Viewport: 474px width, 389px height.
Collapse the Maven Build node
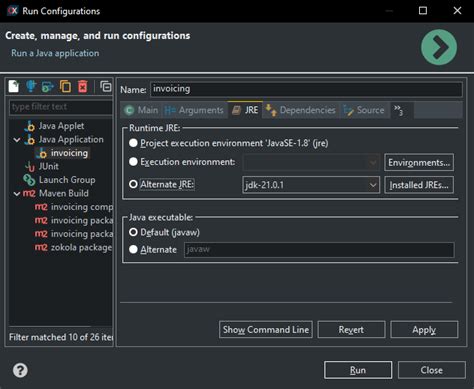(x=17, y=193)
